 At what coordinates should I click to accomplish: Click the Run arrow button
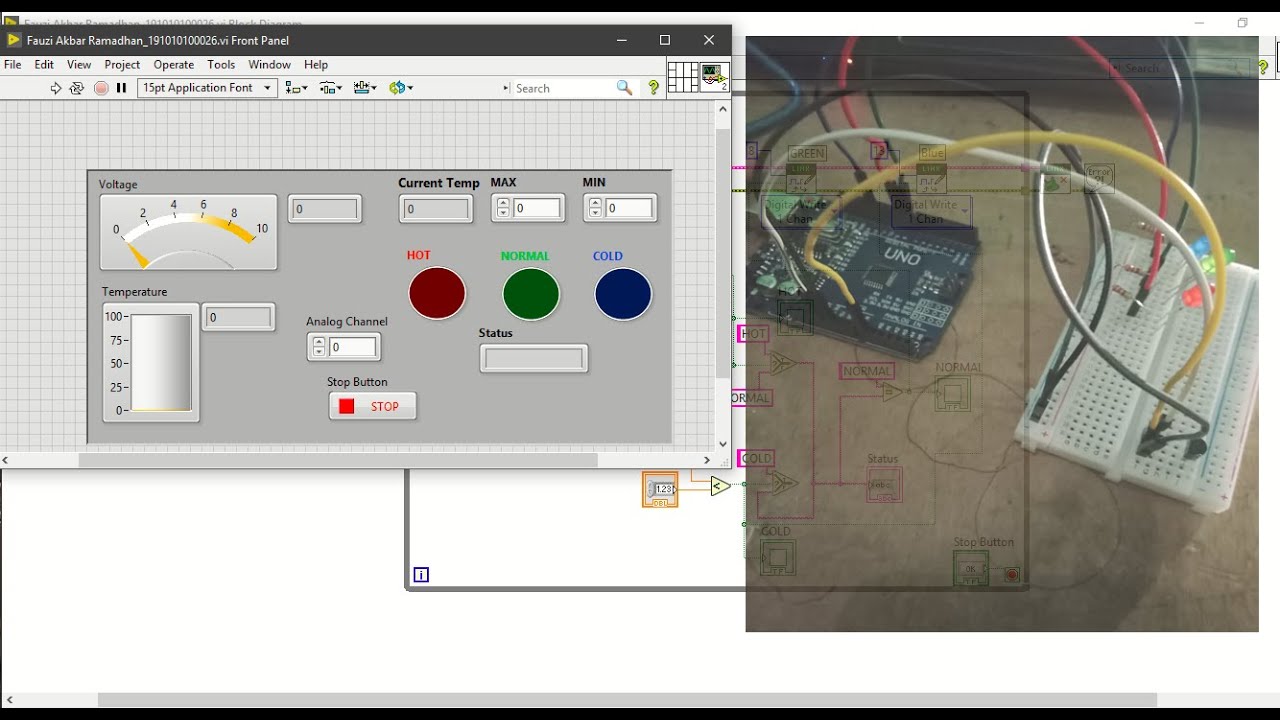point(56,88)
